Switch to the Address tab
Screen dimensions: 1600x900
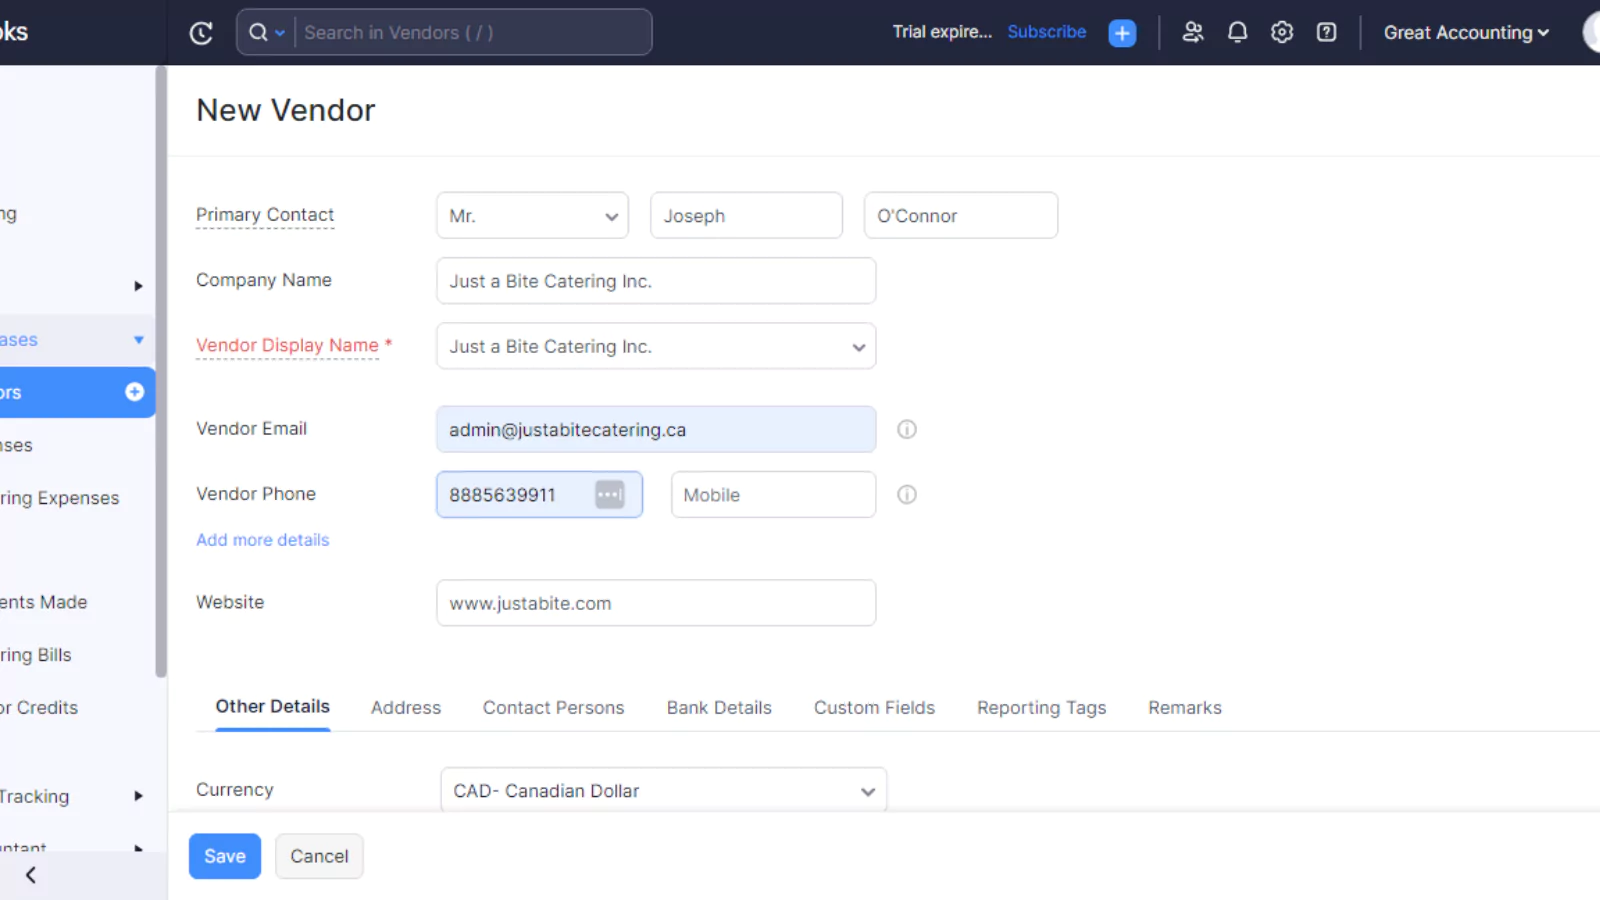pos(406,707)
